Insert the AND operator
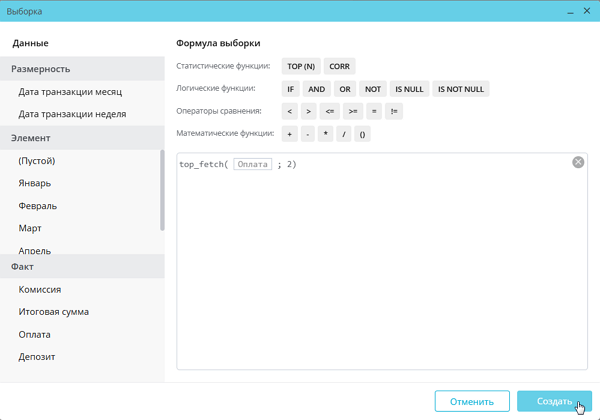600x420 pixels. pos(317,89)
